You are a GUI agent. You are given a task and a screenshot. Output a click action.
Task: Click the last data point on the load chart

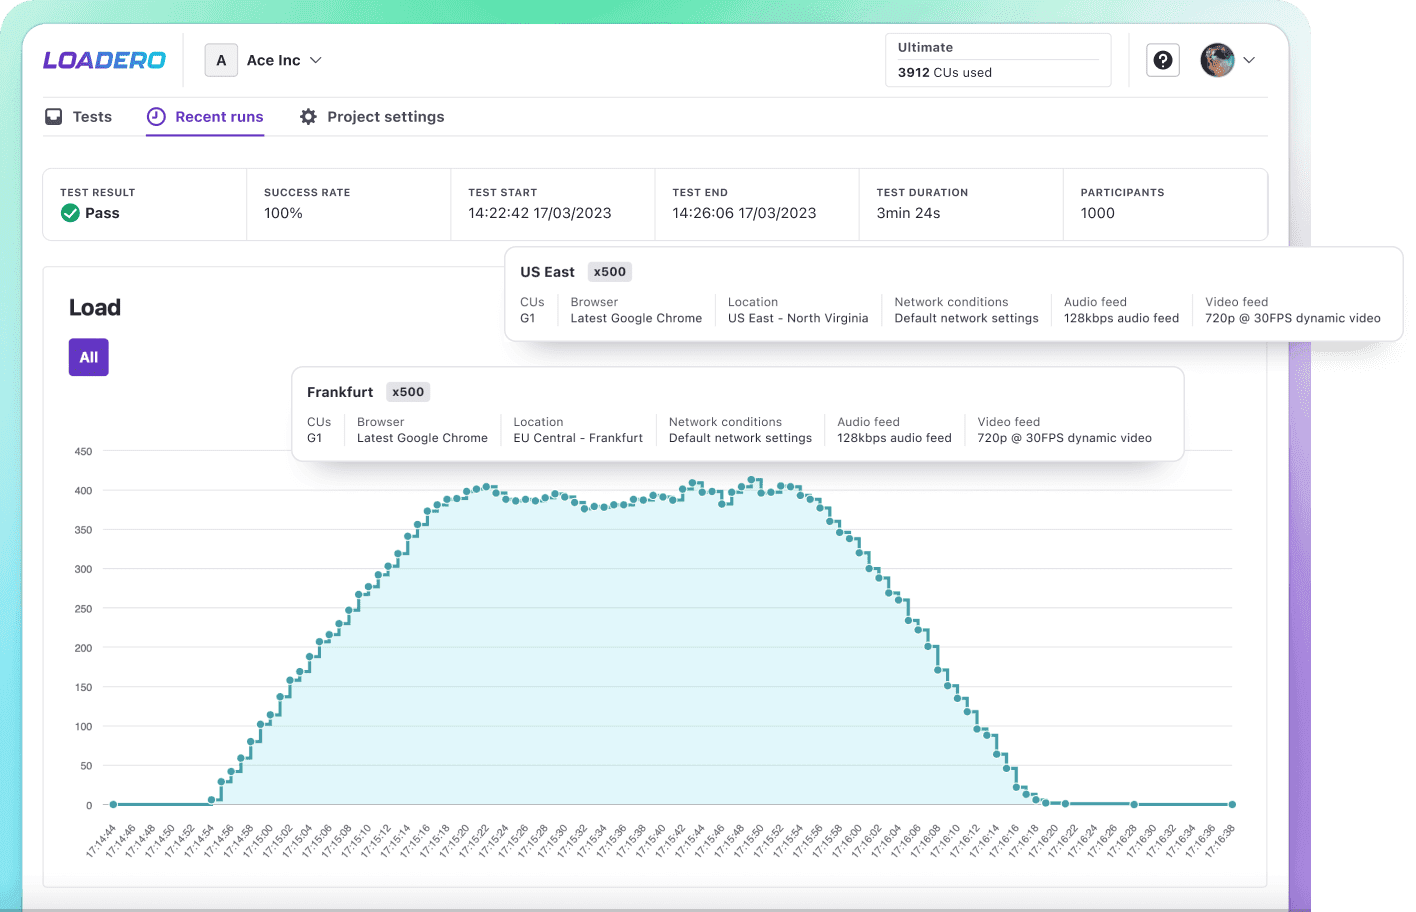1232,804
